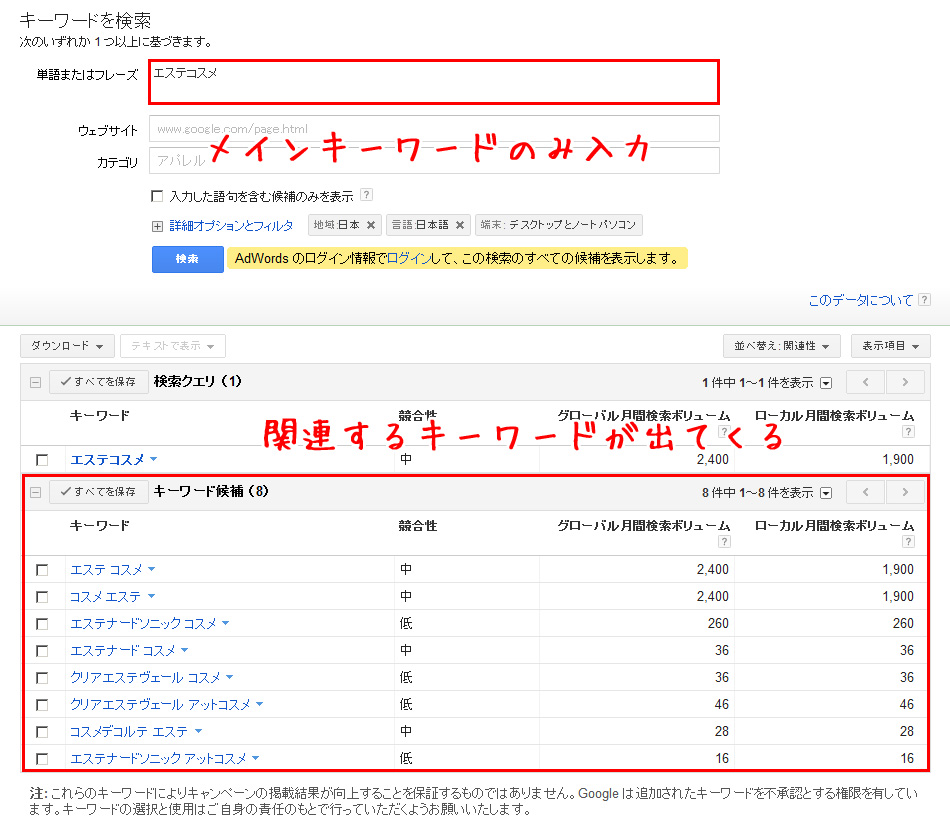Click the ウェブサイト URL input field
Viewport: 950px width, 828px height.
tap(434, 129)
